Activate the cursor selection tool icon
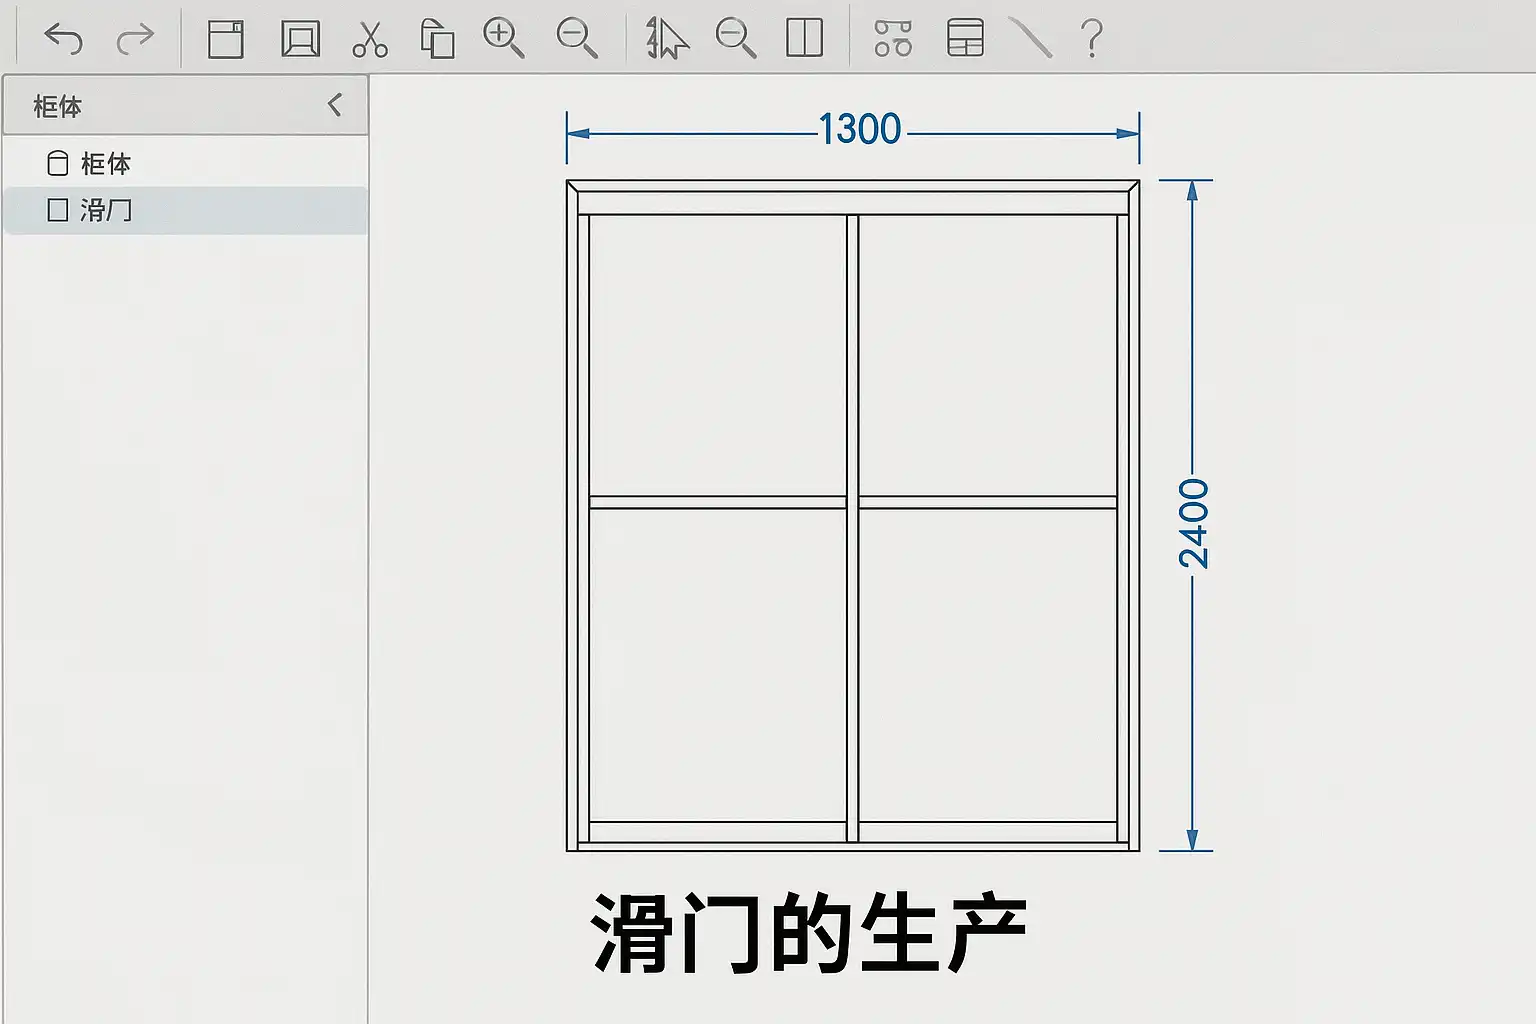The height and width of the screenshot is (1024, 1536). [667, 39]
